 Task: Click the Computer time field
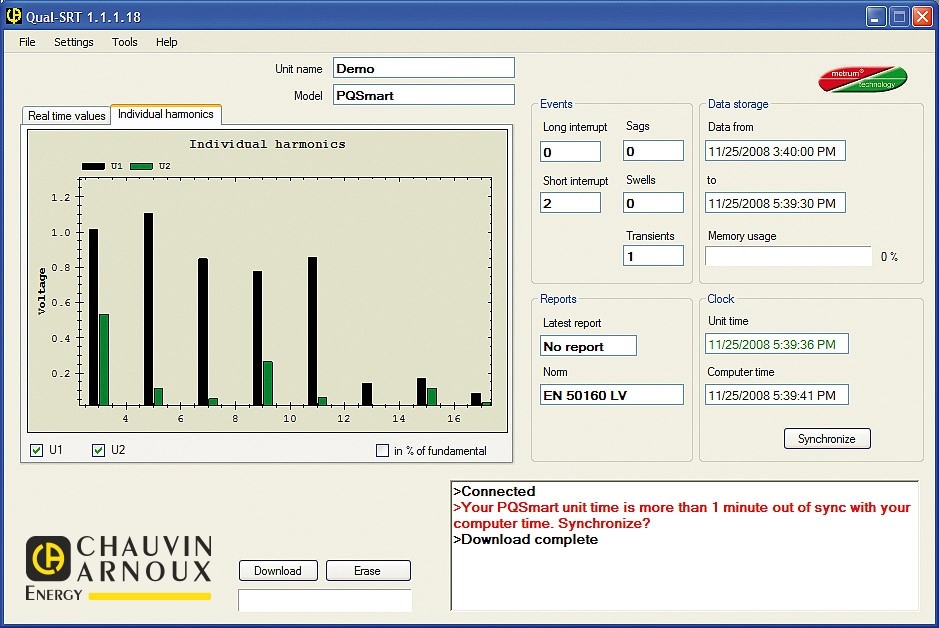coord(777,395)
